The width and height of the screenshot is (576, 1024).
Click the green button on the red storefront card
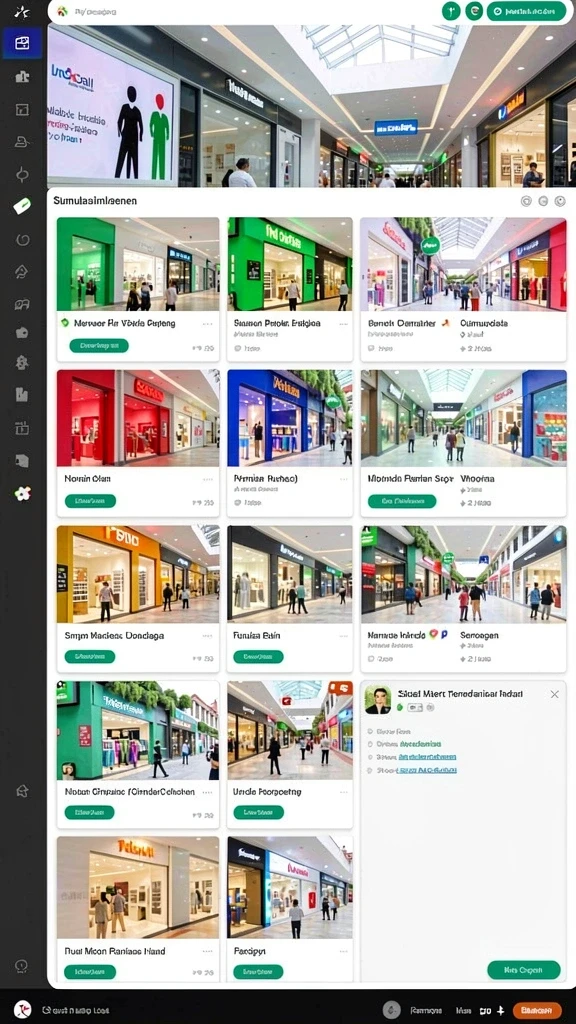click(x=90, y=501)
